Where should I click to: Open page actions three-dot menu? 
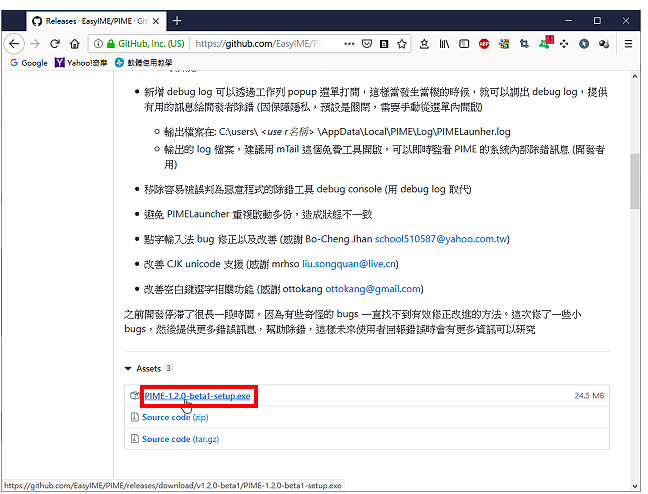(349, 44)
